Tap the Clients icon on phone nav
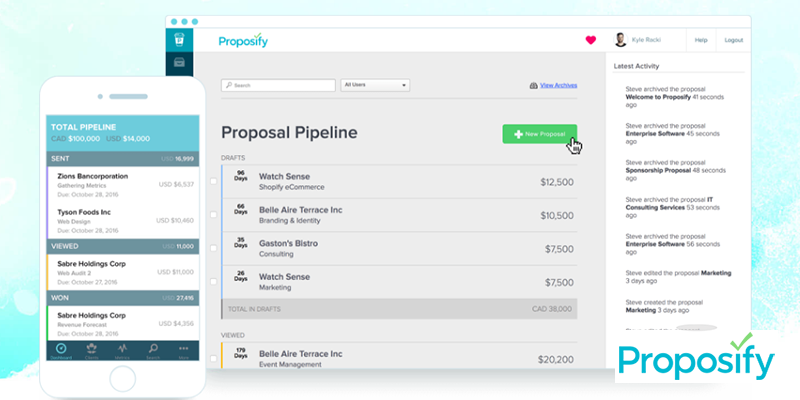This screenshot has height=400, width=800. pyautogui.click(x=92, y=350)
